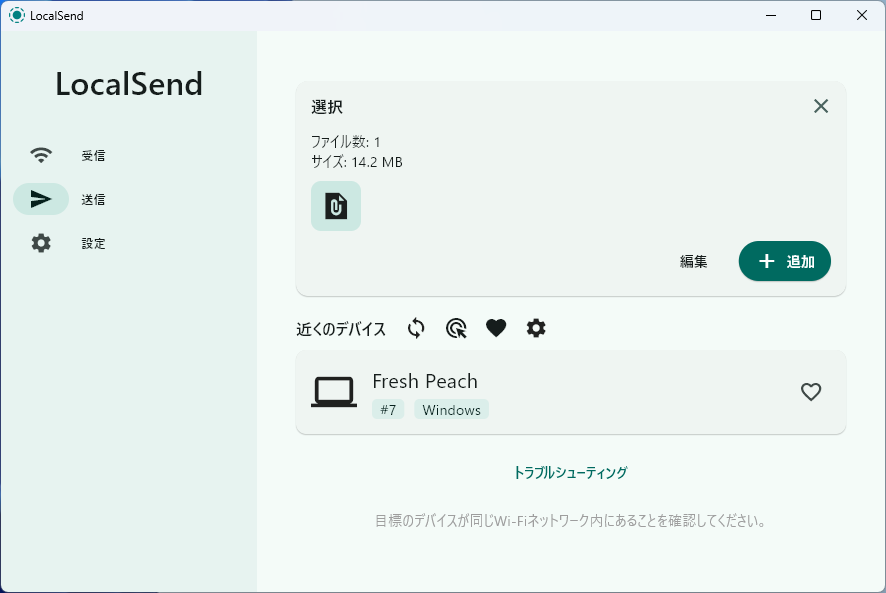886x593 pixels.
Task: Send to the Fresh Peach device
Action: tap(571, 392)
